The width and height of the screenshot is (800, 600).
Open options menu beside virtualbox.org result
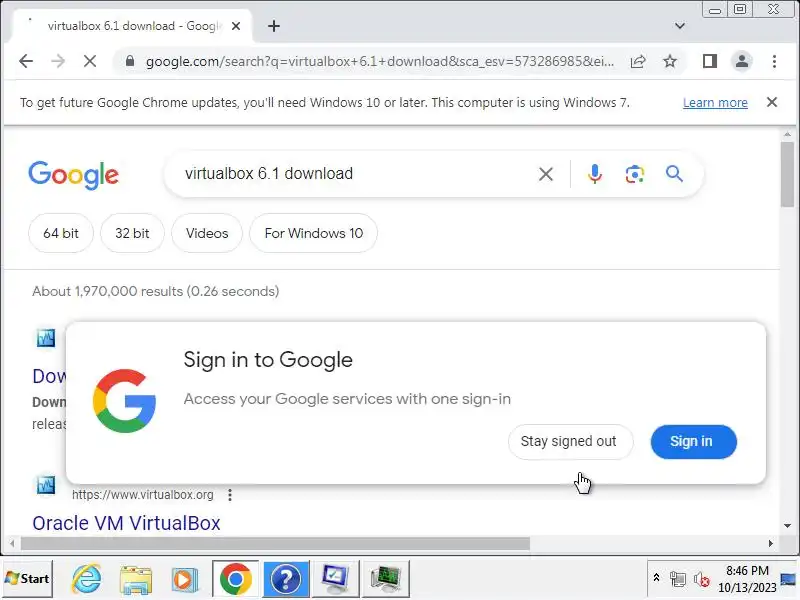(x=230, y=494)
